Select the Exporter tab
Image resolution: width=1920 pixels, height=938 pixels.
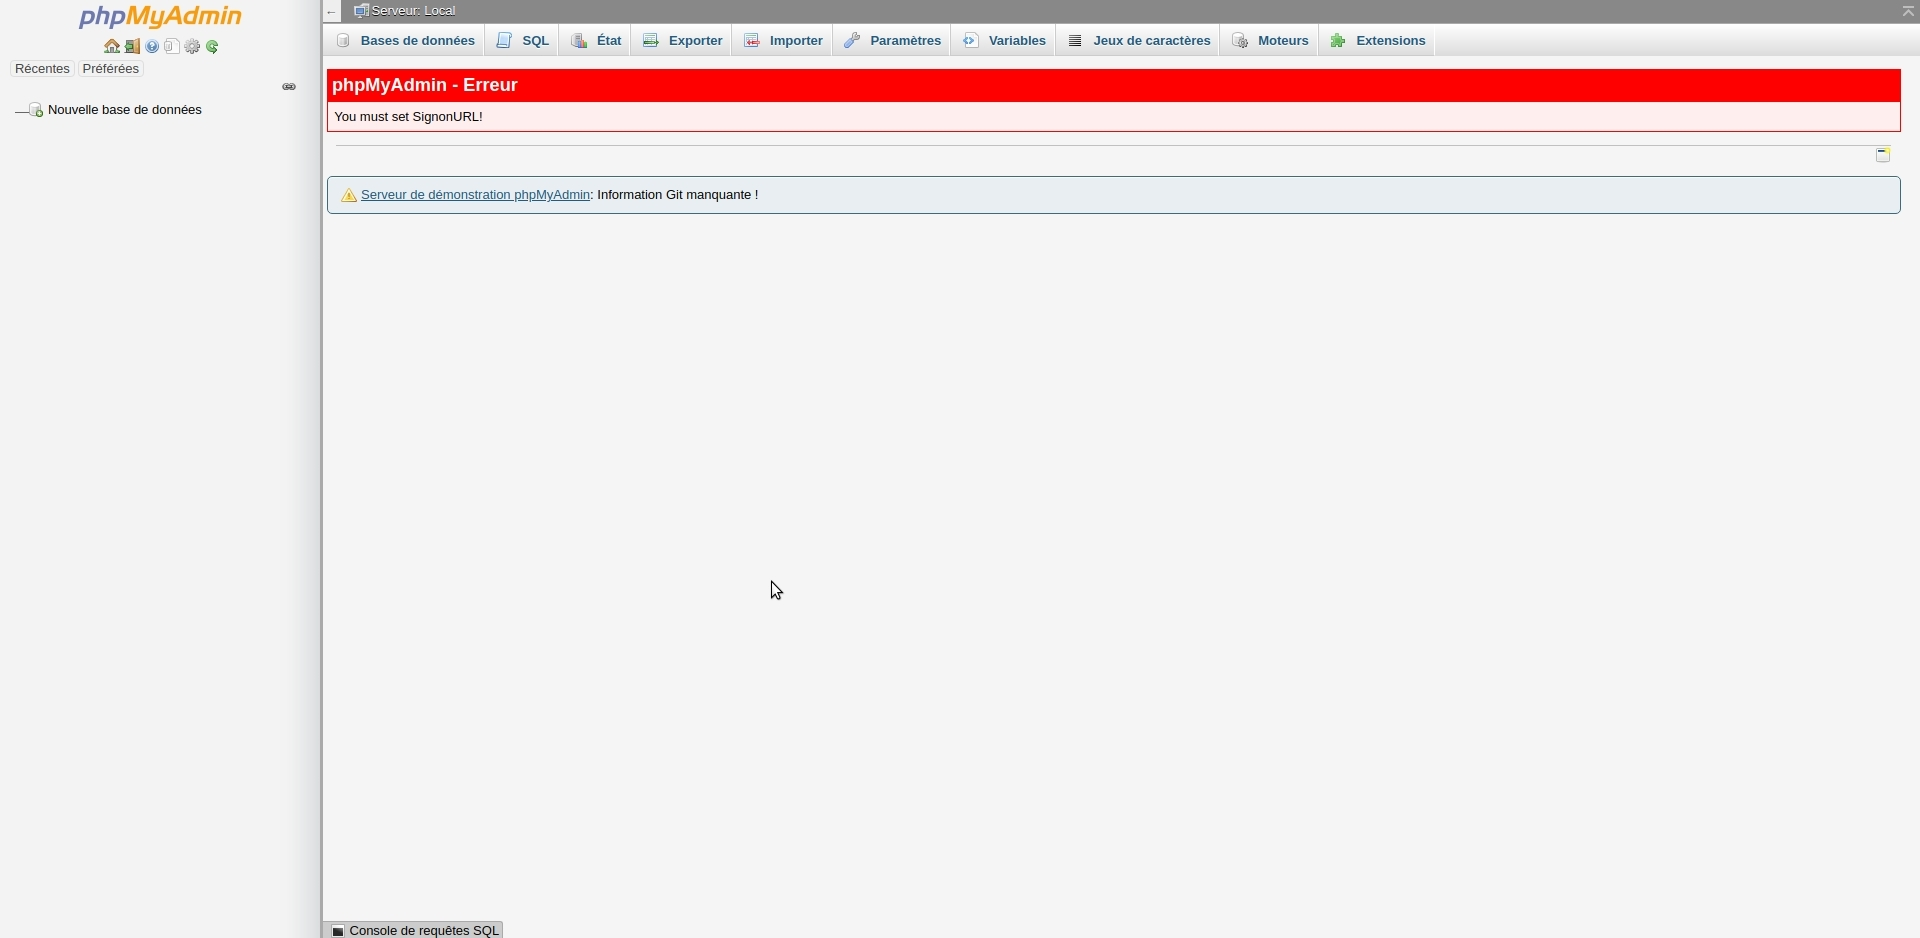pos(683,41)
